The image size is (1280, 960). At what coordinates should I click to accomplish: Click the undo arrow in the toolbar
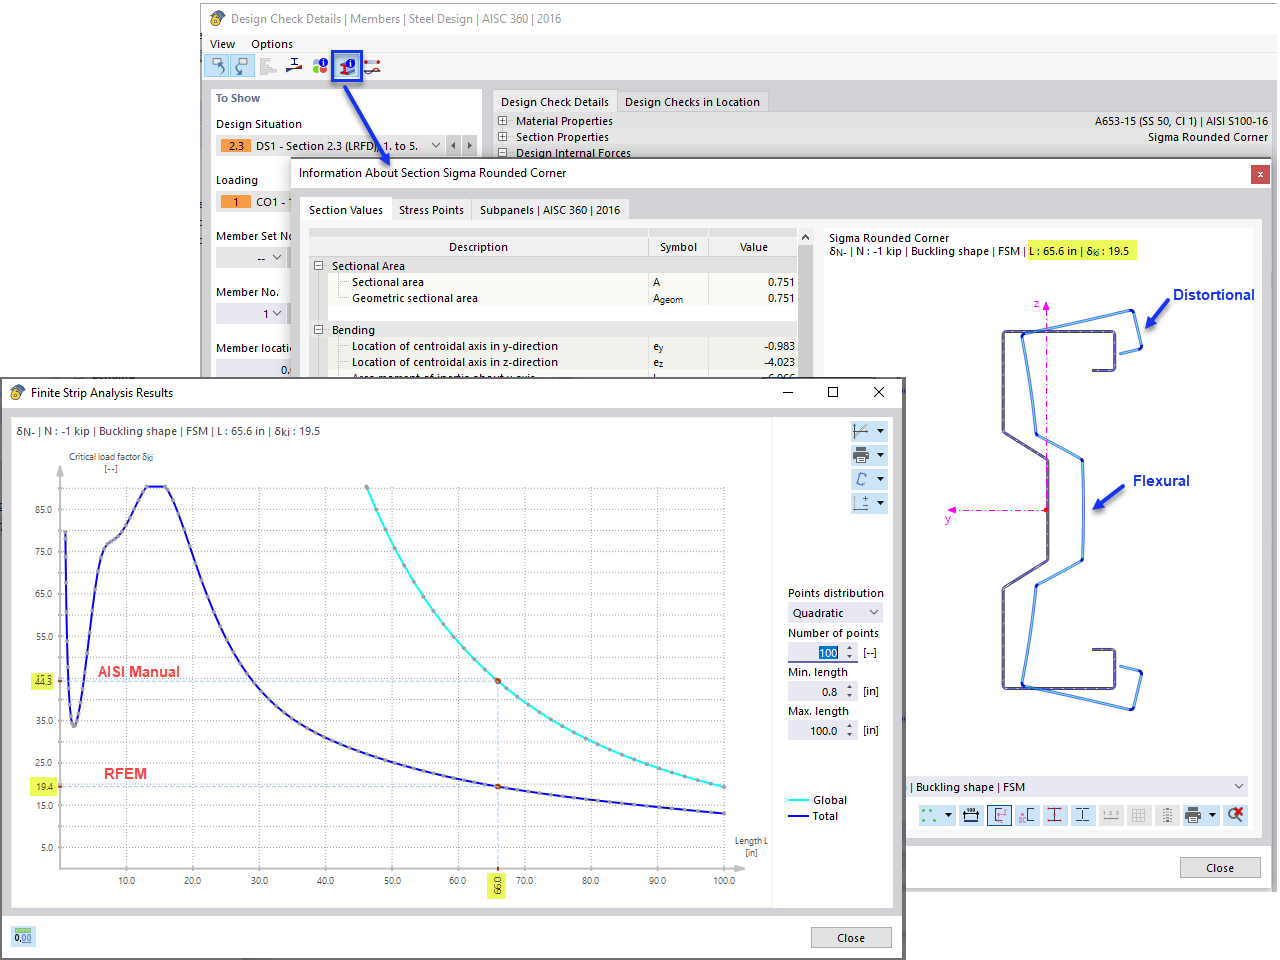click(218, 65)
